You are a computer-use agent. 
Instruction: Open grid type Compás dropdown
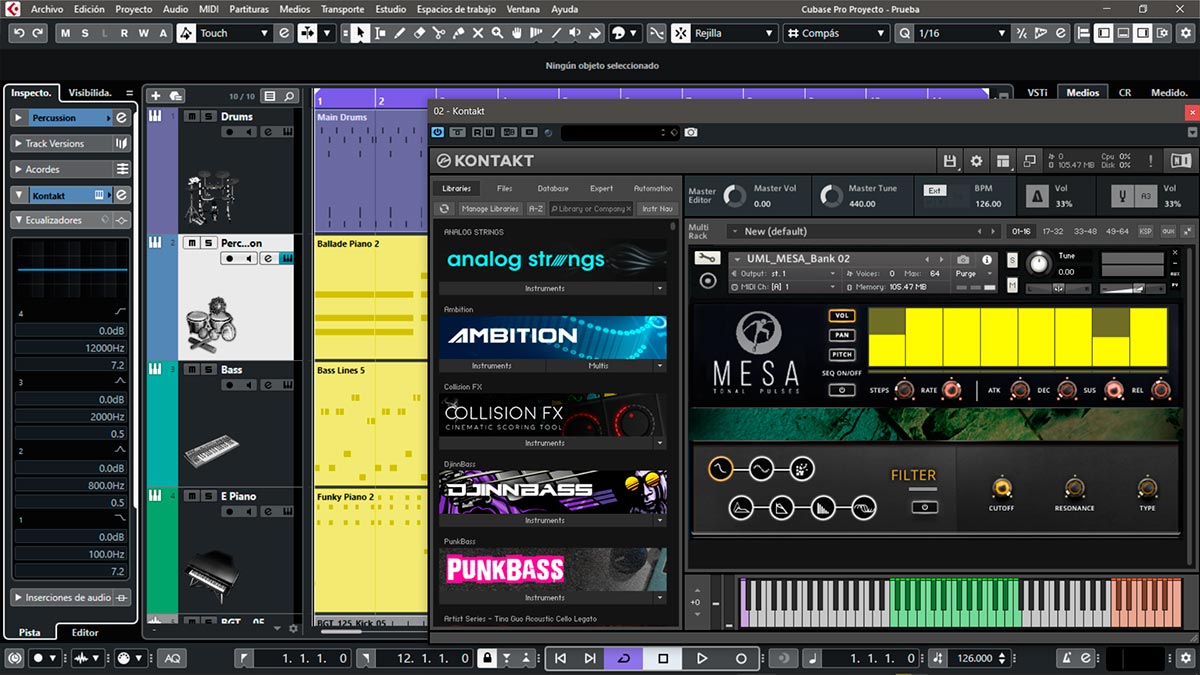pyautogui.click(x=837, y=33)
